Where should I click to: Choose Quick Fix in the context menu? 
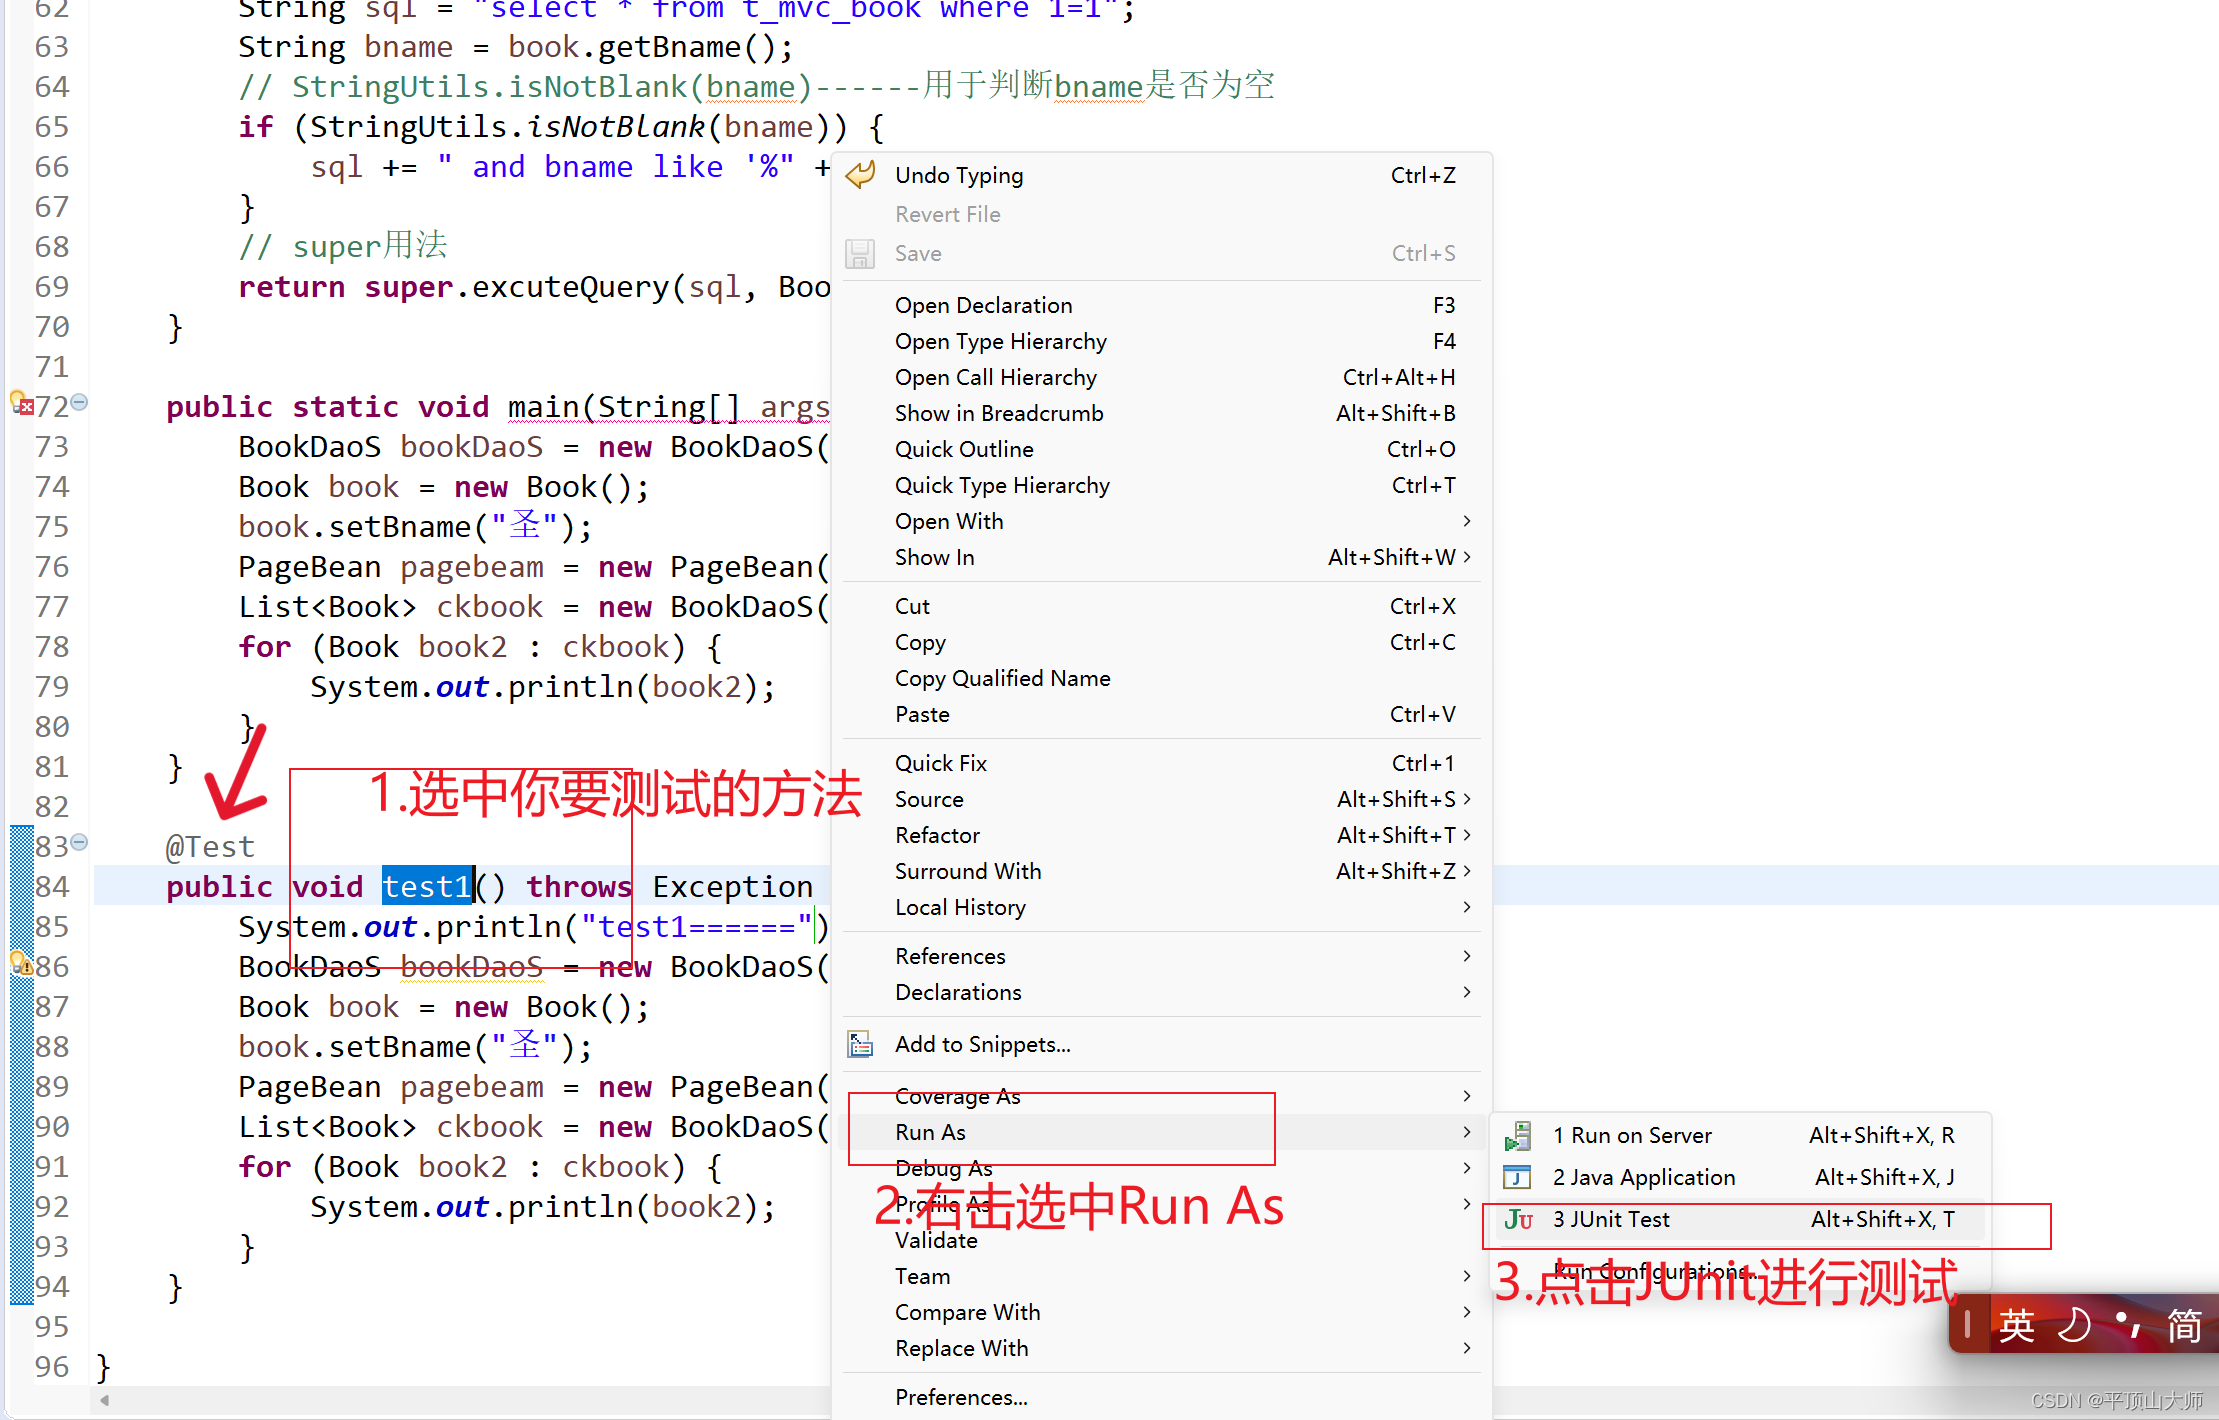pyautogui.click(x=940, y=763)
